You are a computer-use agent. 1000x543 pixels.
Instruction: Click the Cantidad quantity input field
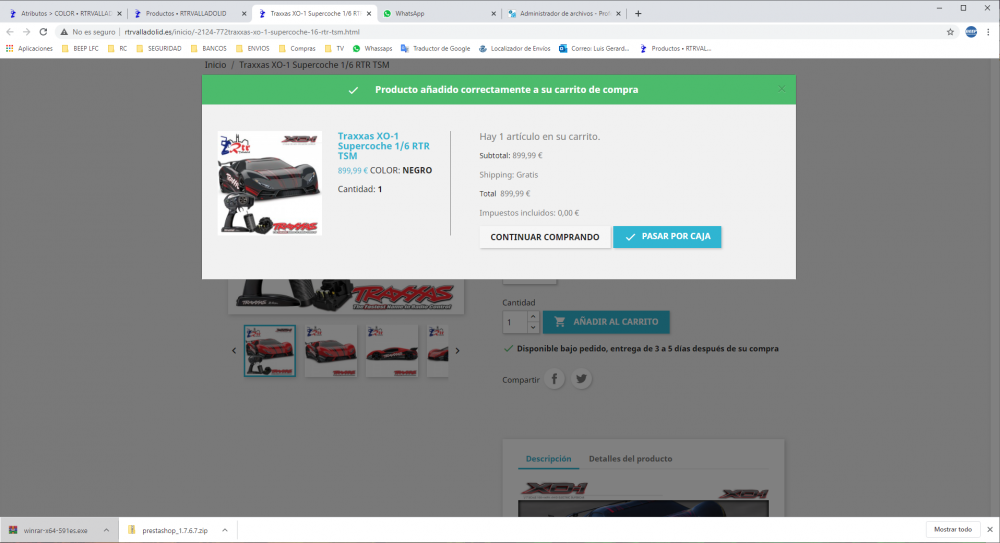tap(515, 322)
